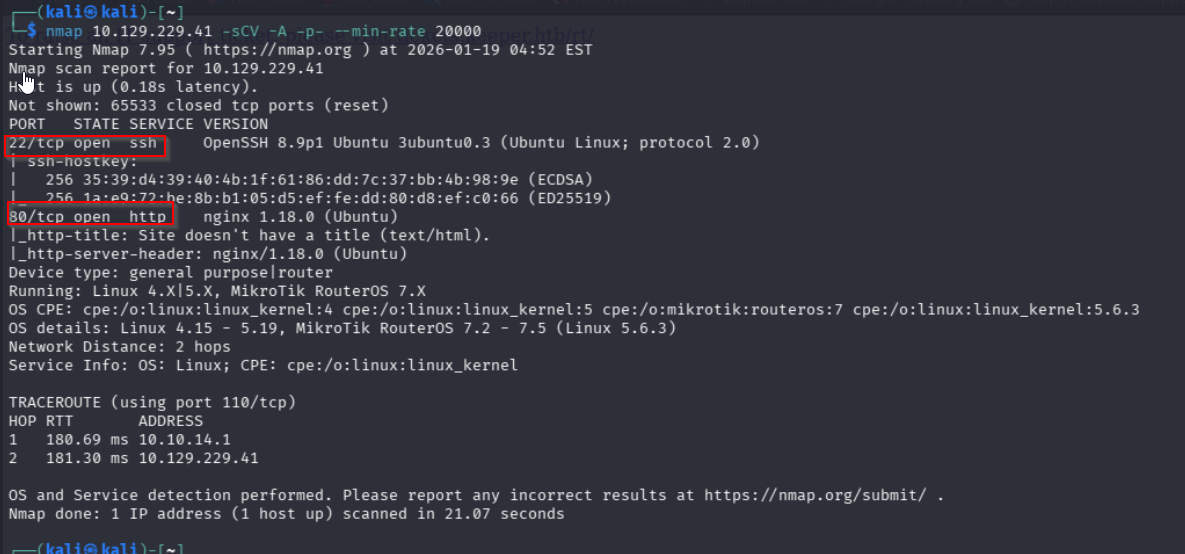Click the Device type line
This screenshot has height=554, width=1185.
(170, 272)
